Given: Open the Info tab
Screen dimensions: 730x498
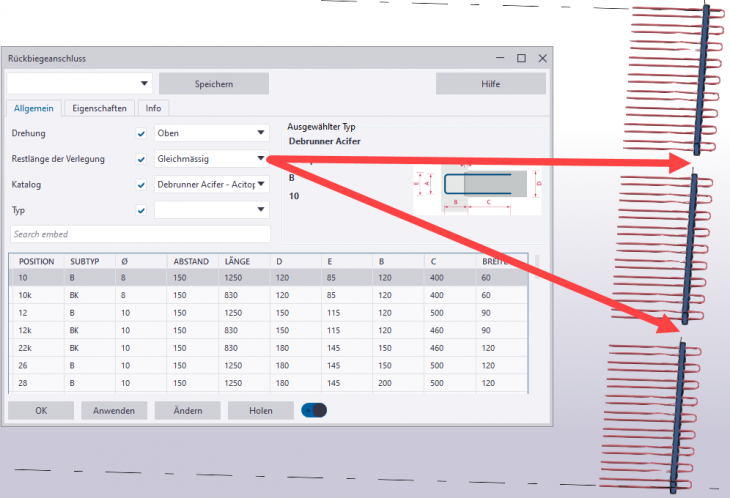Looking at the screenshot, I should (x=153, y=108).
